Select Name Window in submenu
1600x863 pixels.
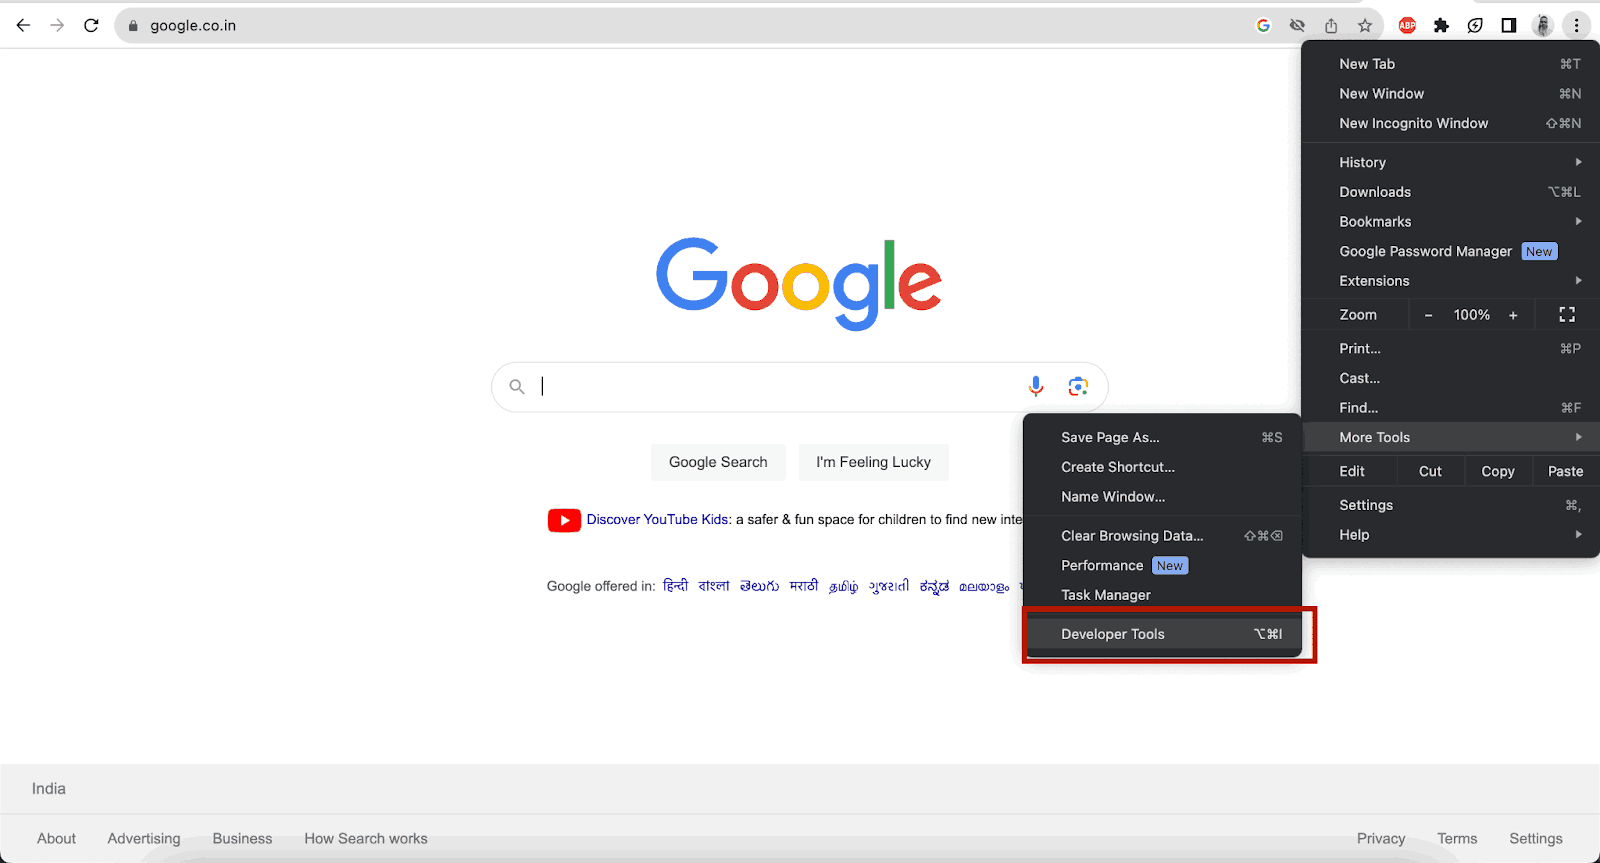pyautogui.click(x=1163, y=497)
